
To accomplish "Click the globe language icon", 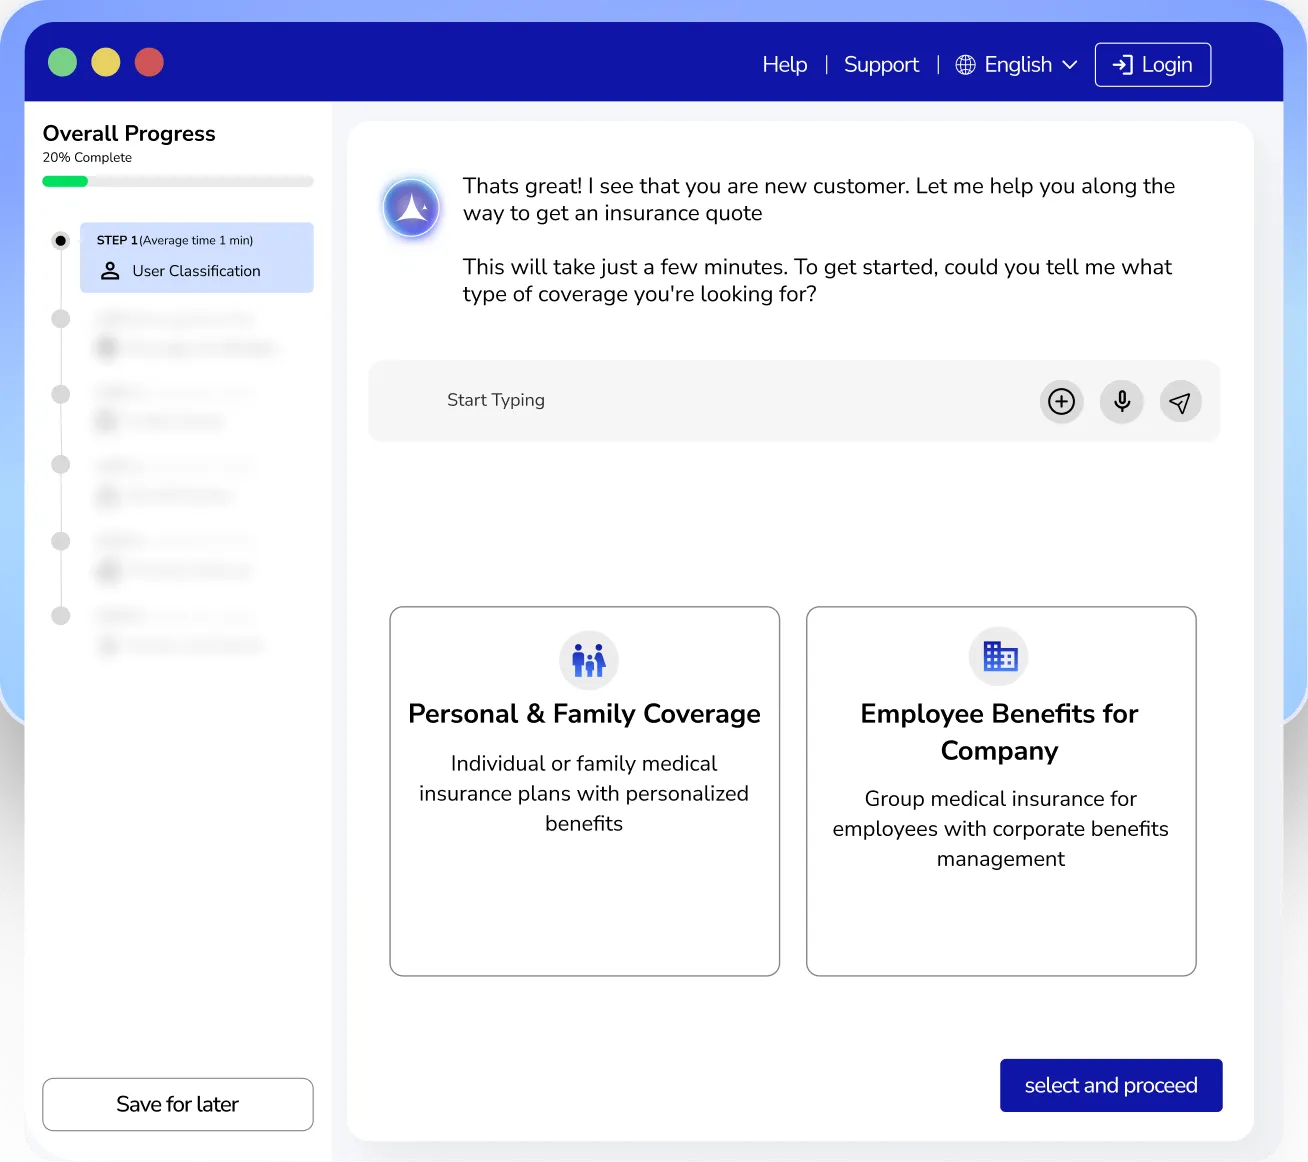I will click(965, 65).
